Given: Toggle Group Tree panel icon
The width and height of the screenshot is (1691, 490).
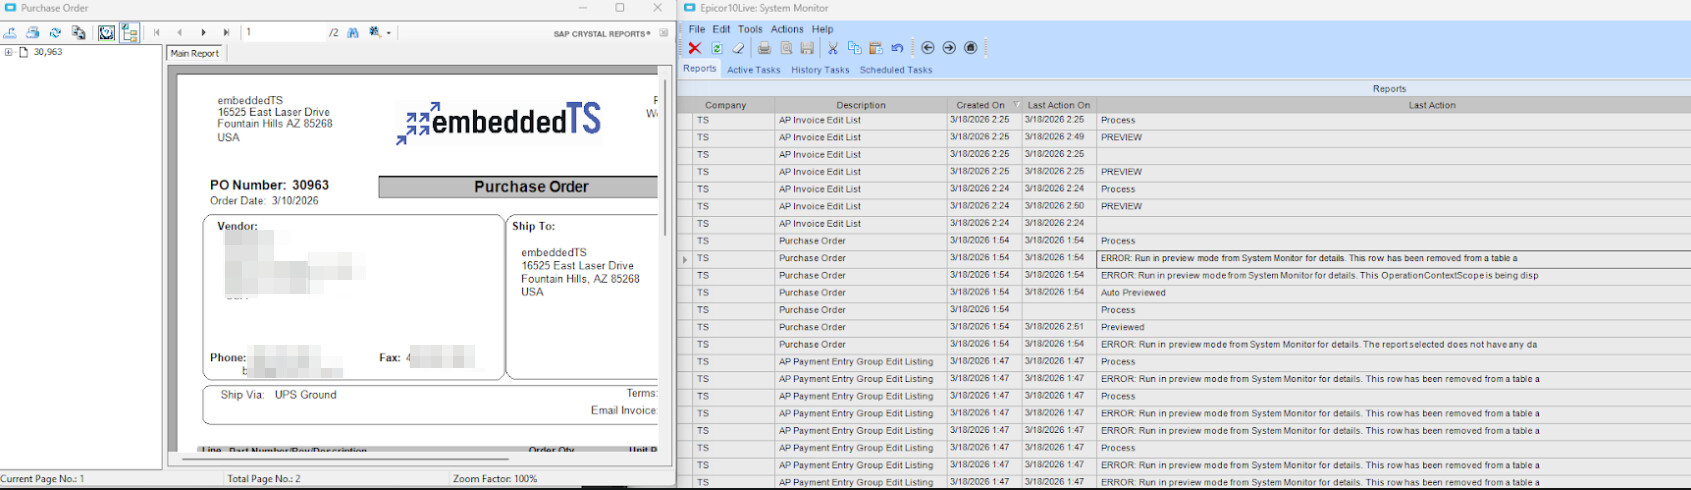Looking at the screenshot, I should (129, 33).
